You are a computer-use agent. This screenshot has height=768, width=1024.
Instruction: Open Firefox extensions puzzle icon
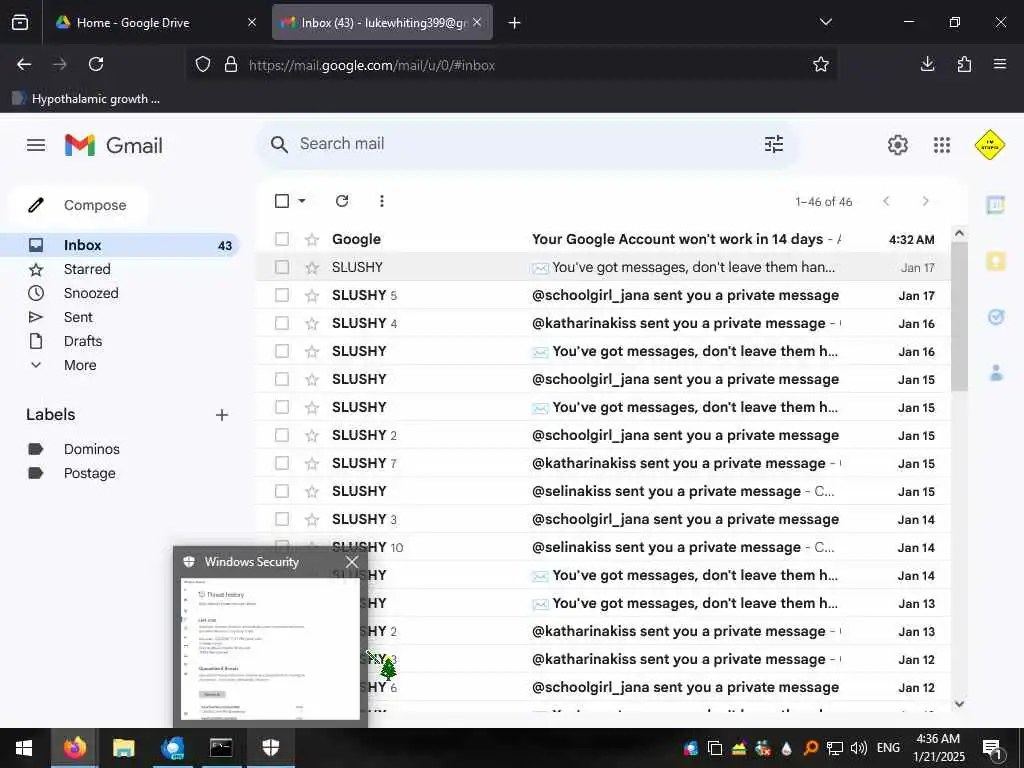click(x=964, y=64)
